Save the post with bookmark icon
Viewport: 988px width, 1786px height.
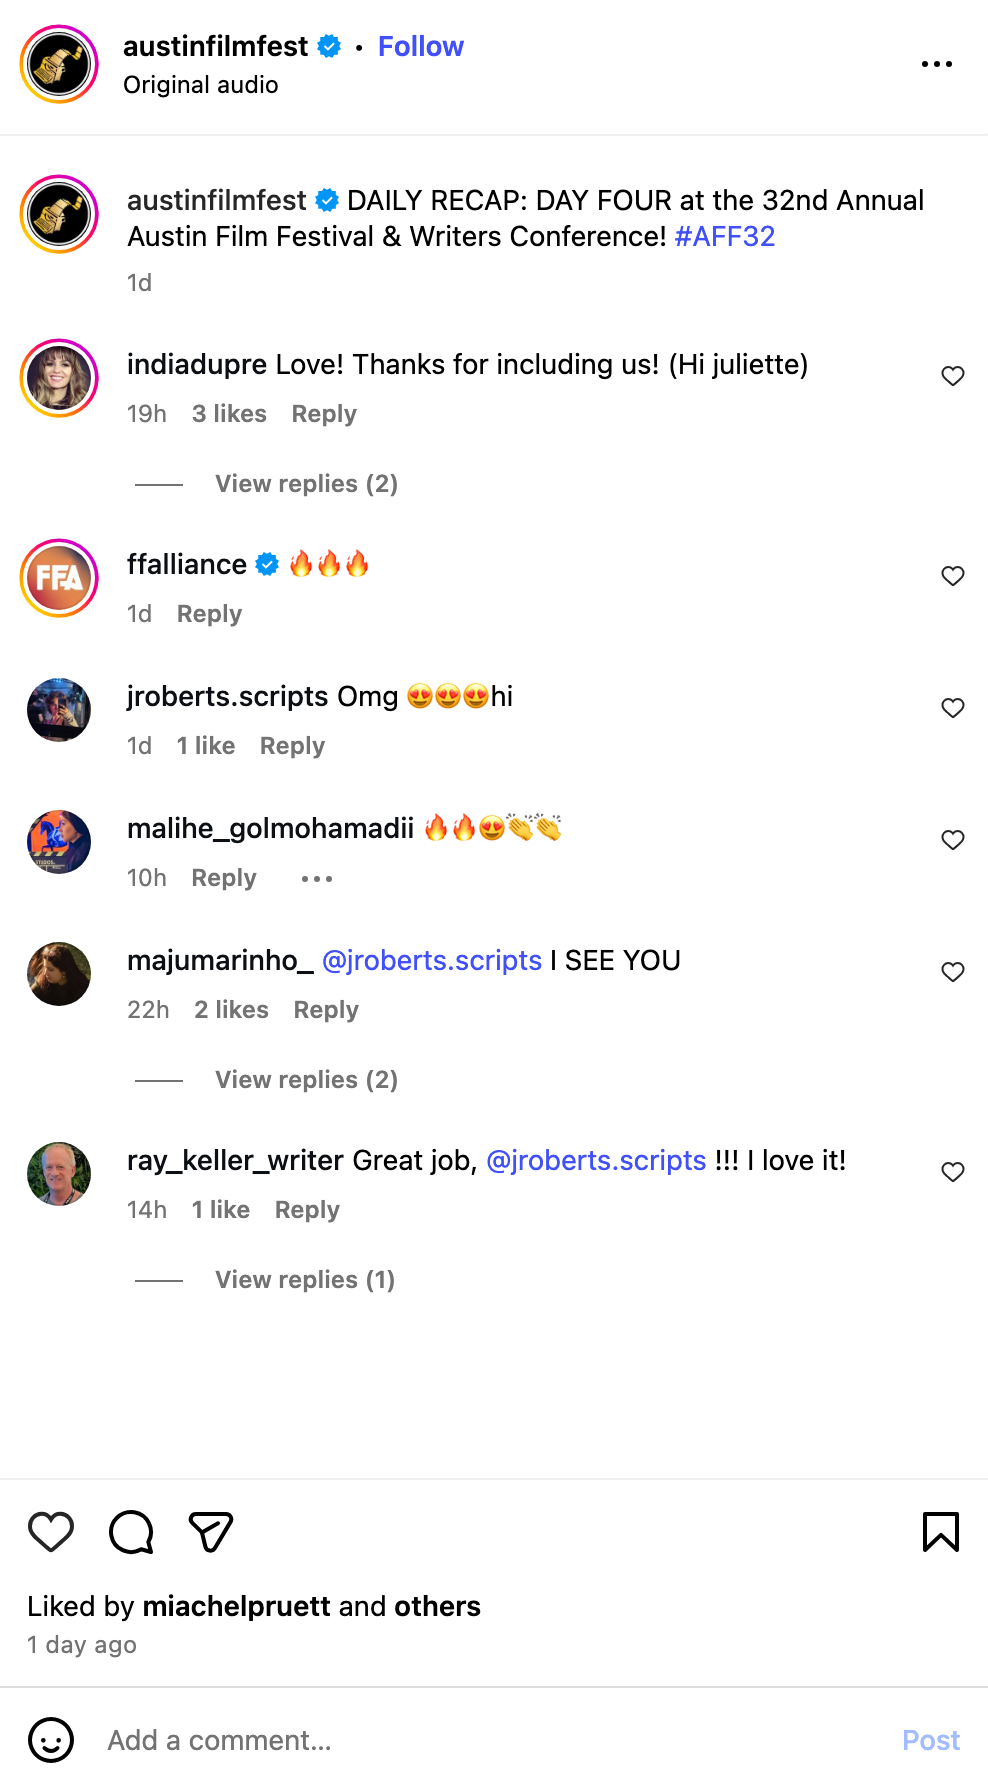point(940,1531)
